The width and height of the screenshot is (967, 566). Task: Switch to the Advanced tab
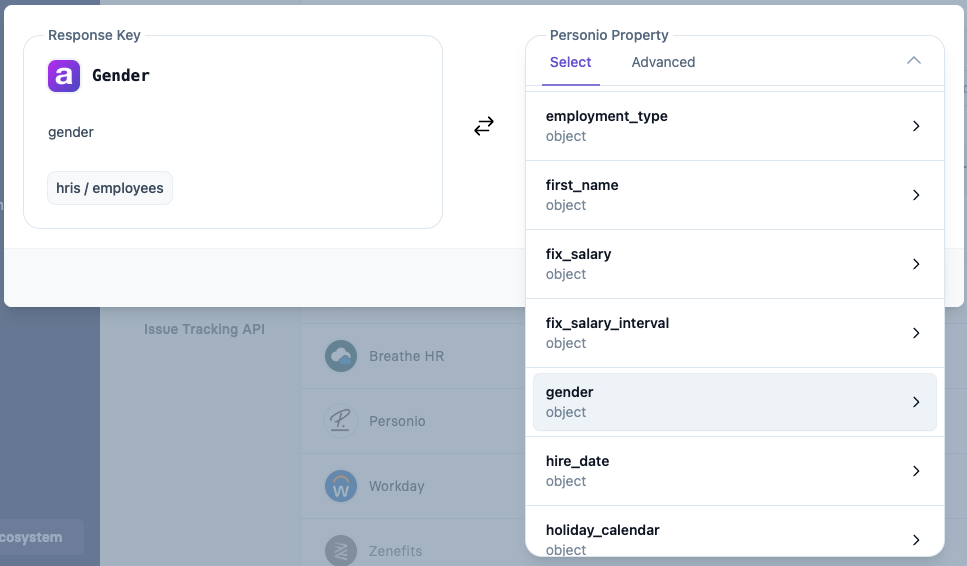click(663, 62)
